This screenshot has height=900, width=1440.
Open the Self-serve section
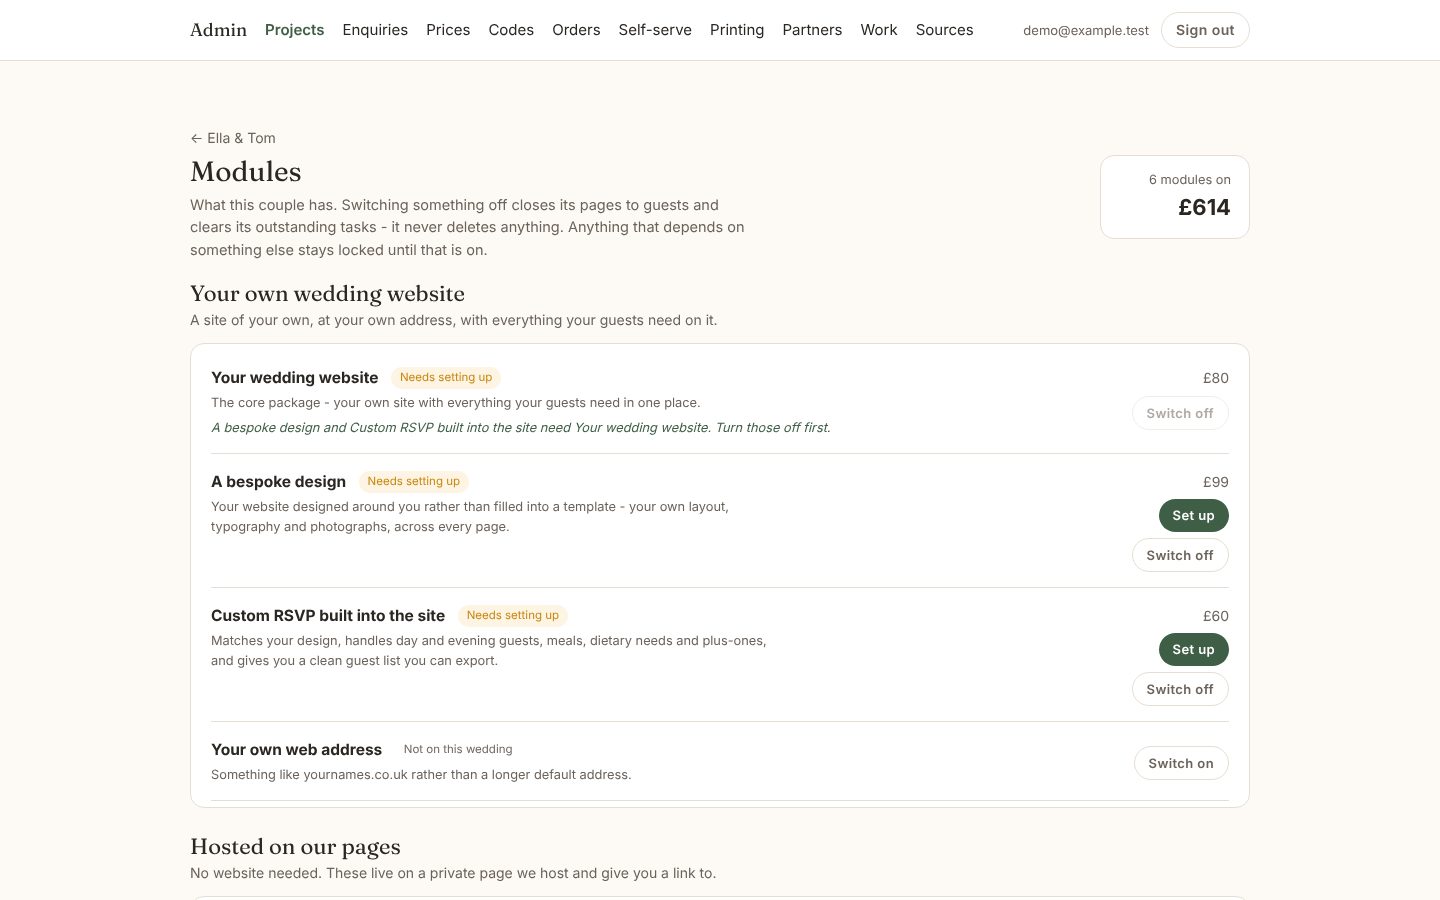pos(655,30)
